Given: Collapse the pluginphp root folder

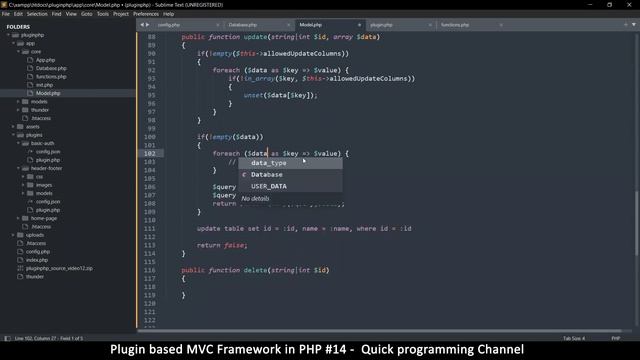Looking at the screenshot, I should 8,35.
